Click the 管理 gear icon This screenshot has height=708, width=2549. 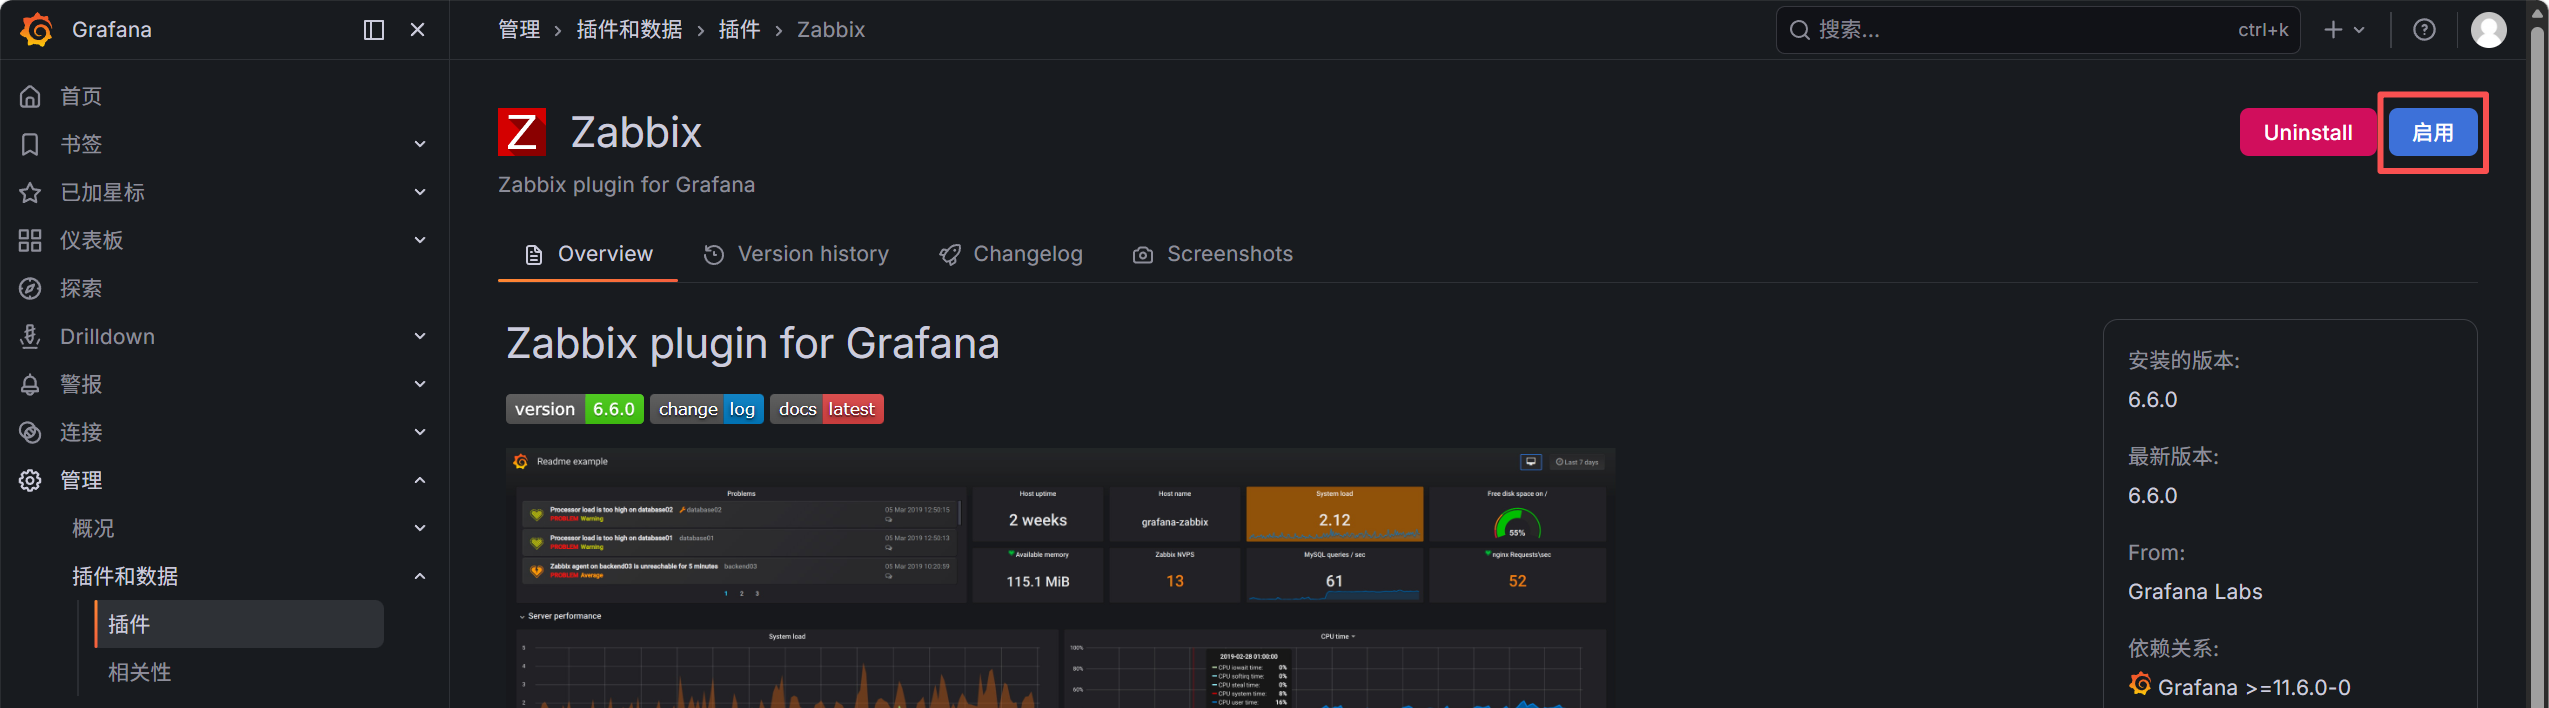point(30,480)
